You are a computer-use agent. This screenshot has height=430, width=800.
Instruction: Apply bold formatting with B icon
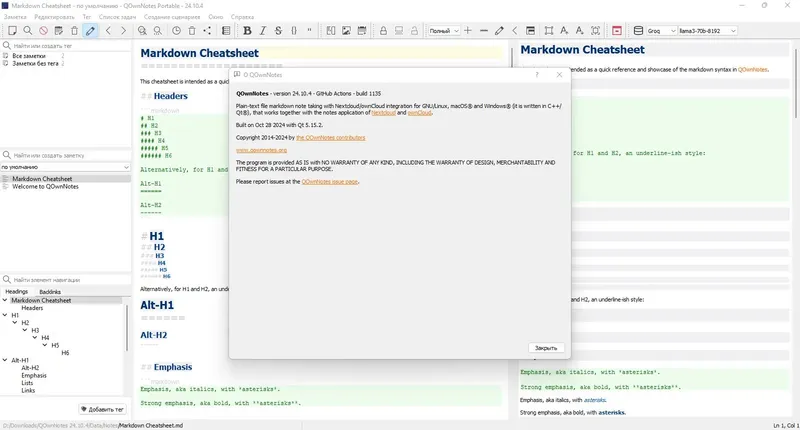coord(247,31)
